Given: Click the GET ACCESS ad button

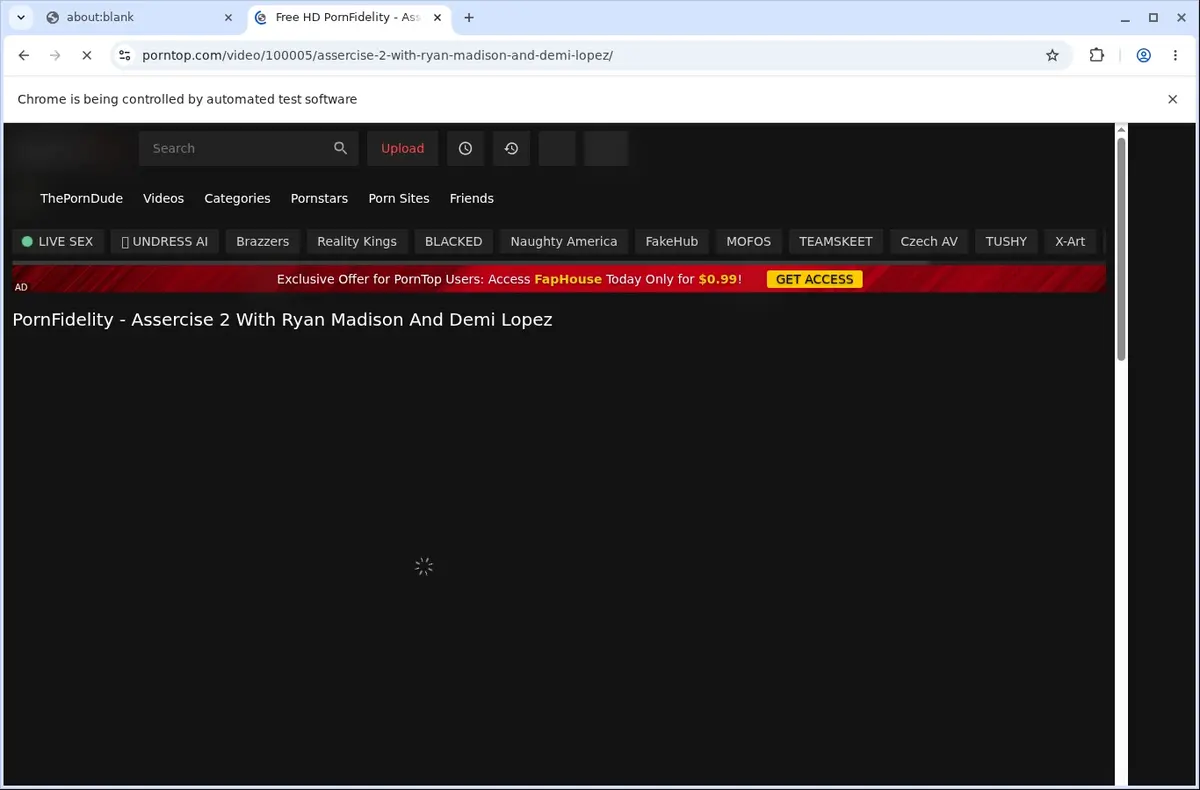Looking at the screenshot, I should (814, 279).
